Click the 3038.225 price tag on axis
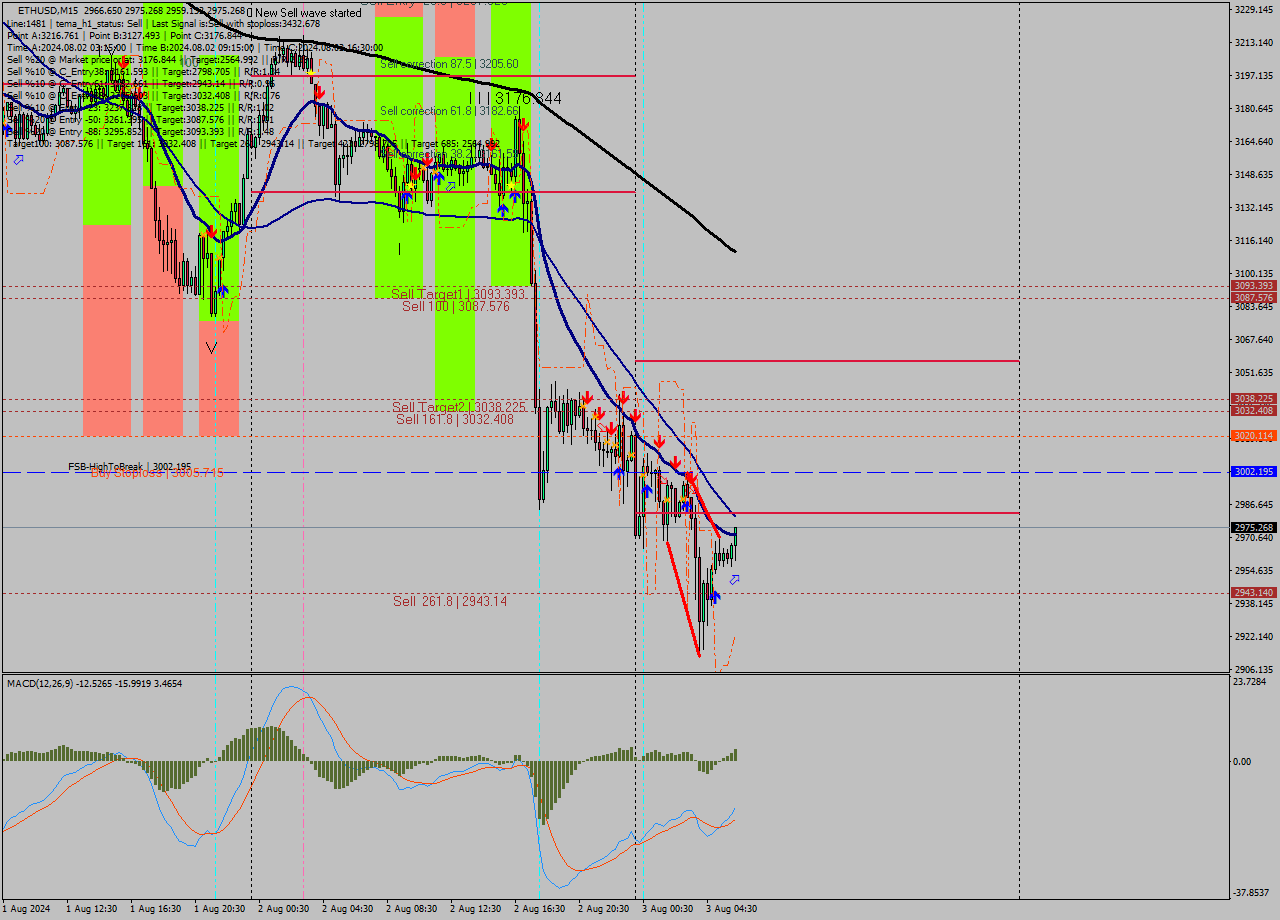 pos(1253,399)
